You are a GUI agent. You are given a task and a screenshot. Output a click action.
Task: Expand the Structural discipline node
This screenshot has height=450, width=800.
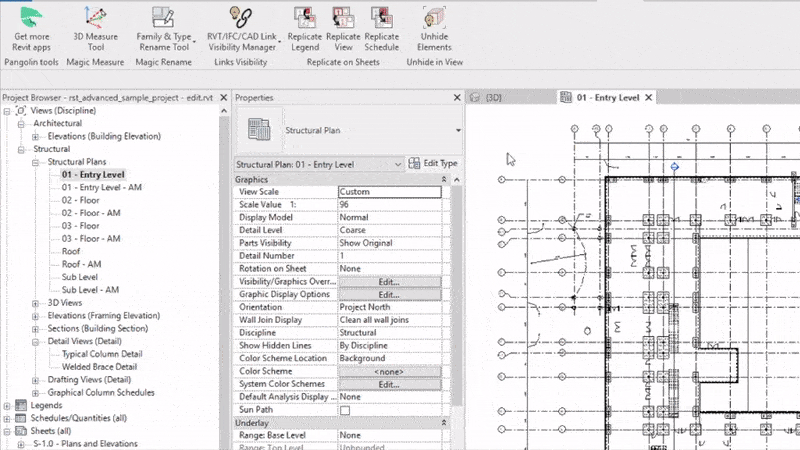point(21,149)
